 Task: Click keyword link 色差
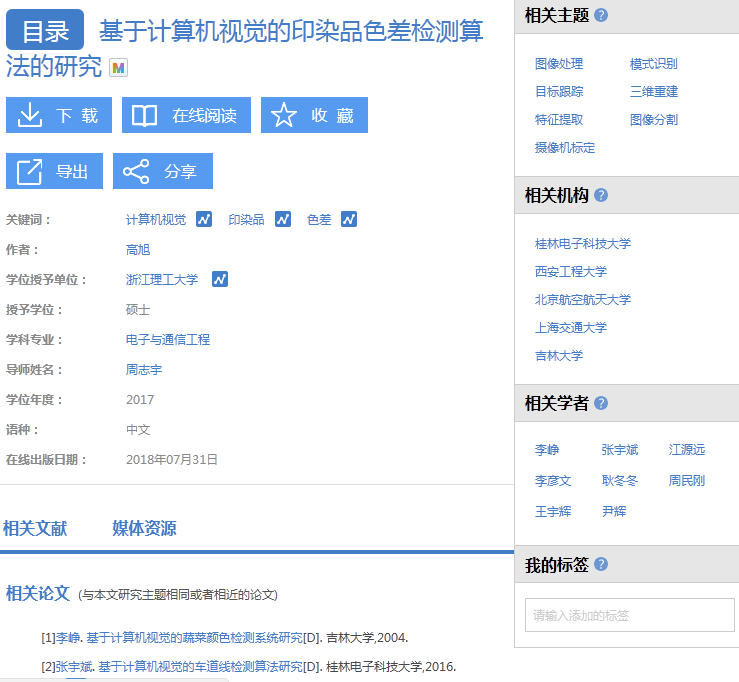[x=319, y=220]
